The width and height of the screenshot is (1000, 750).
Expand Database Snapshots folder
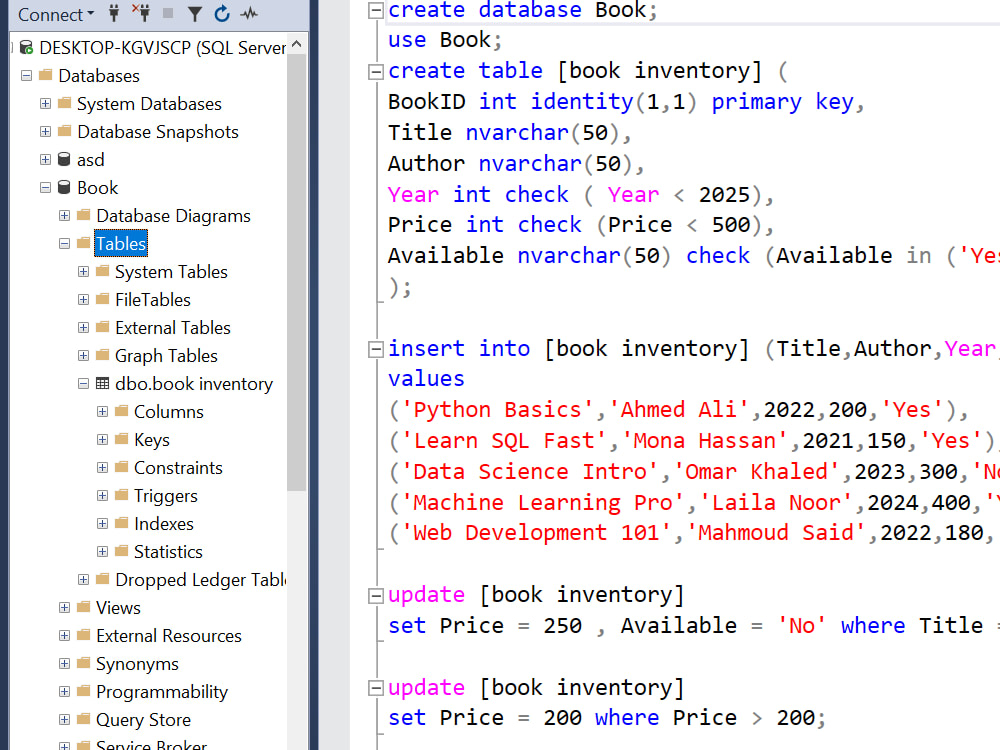click(x=45, y=131)
